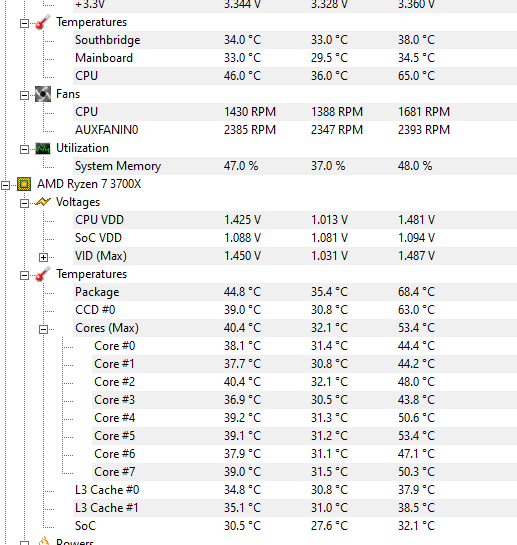Collapse the Ryzen Temperatures section
The image size is (517, 545).
[x=24, y=275]
